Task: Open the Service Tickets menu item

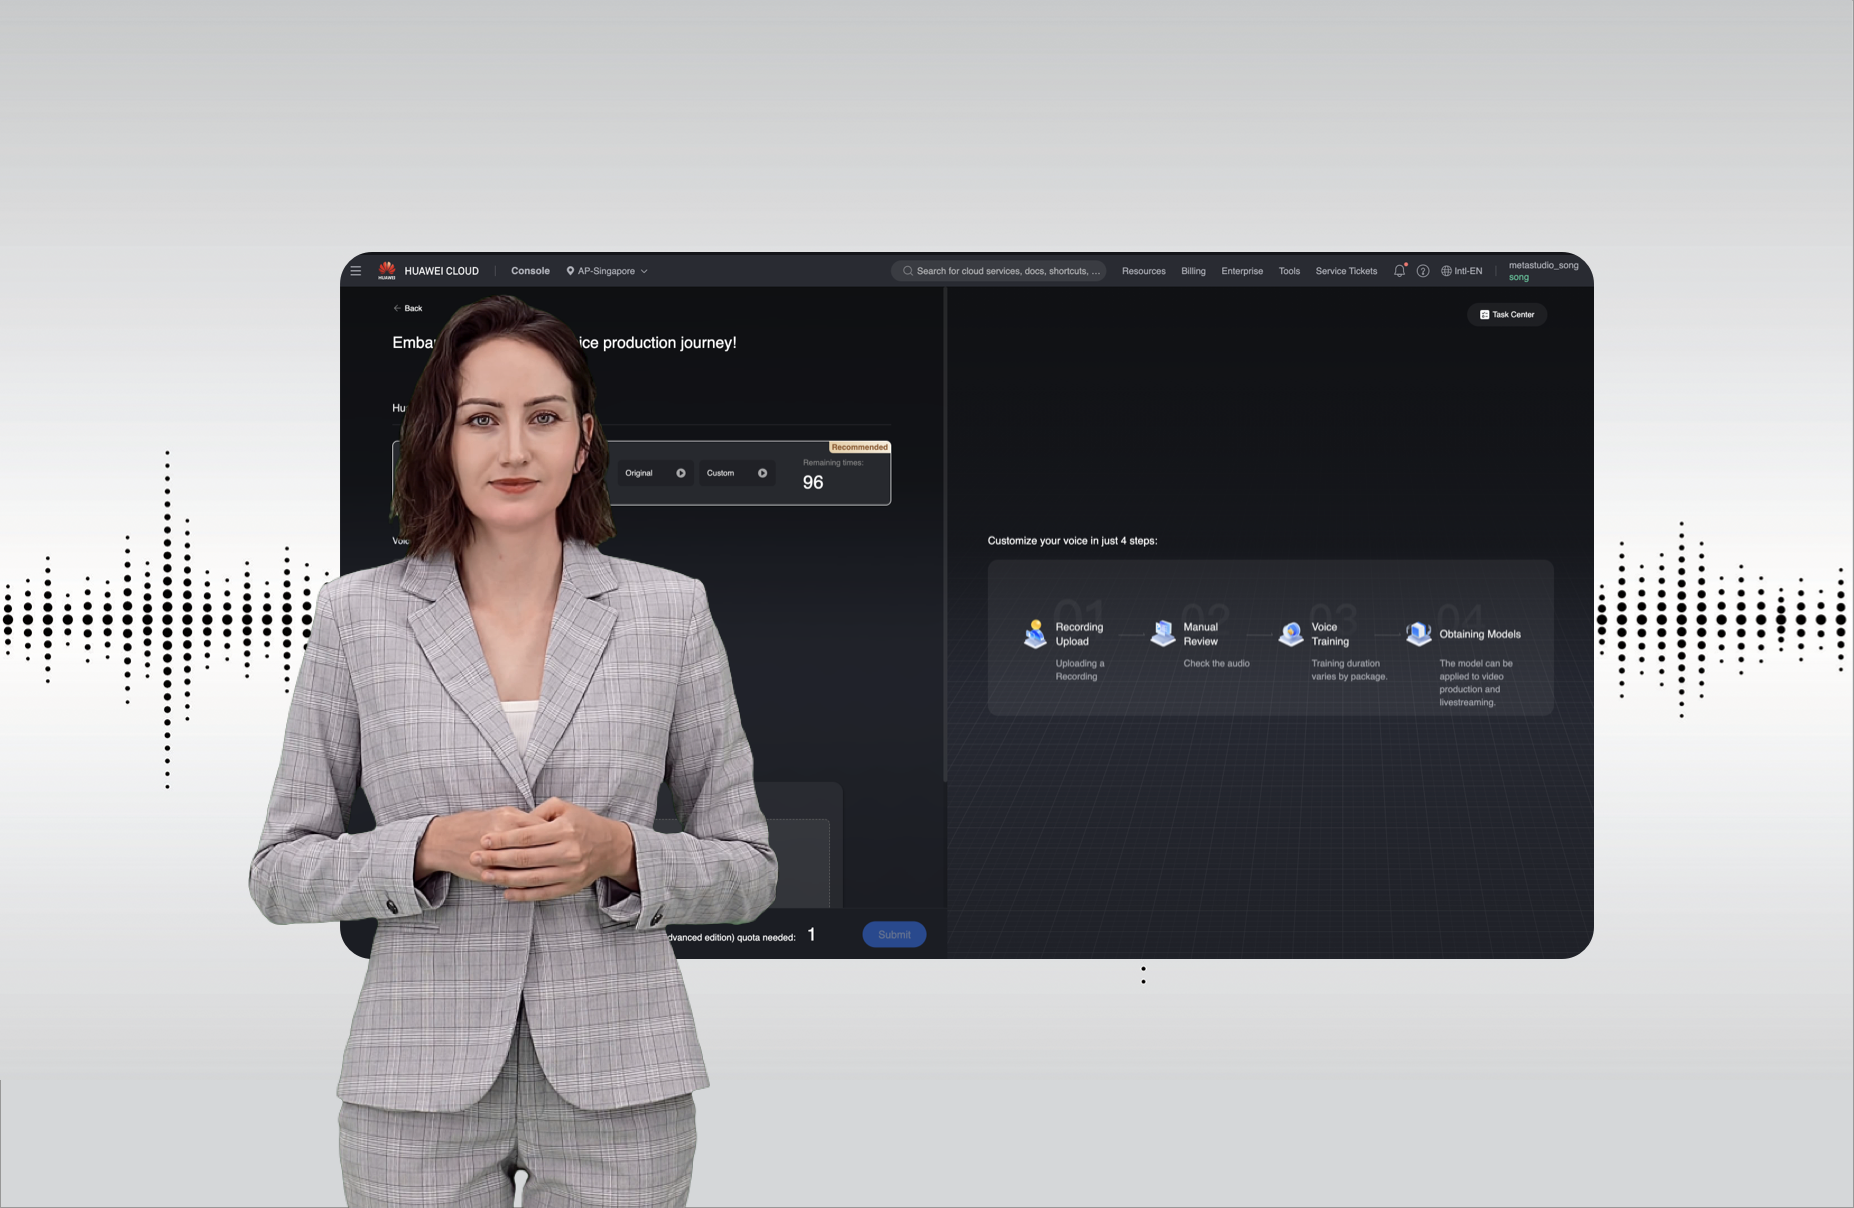Action: pyautogui.click(x=1345, y=270)
